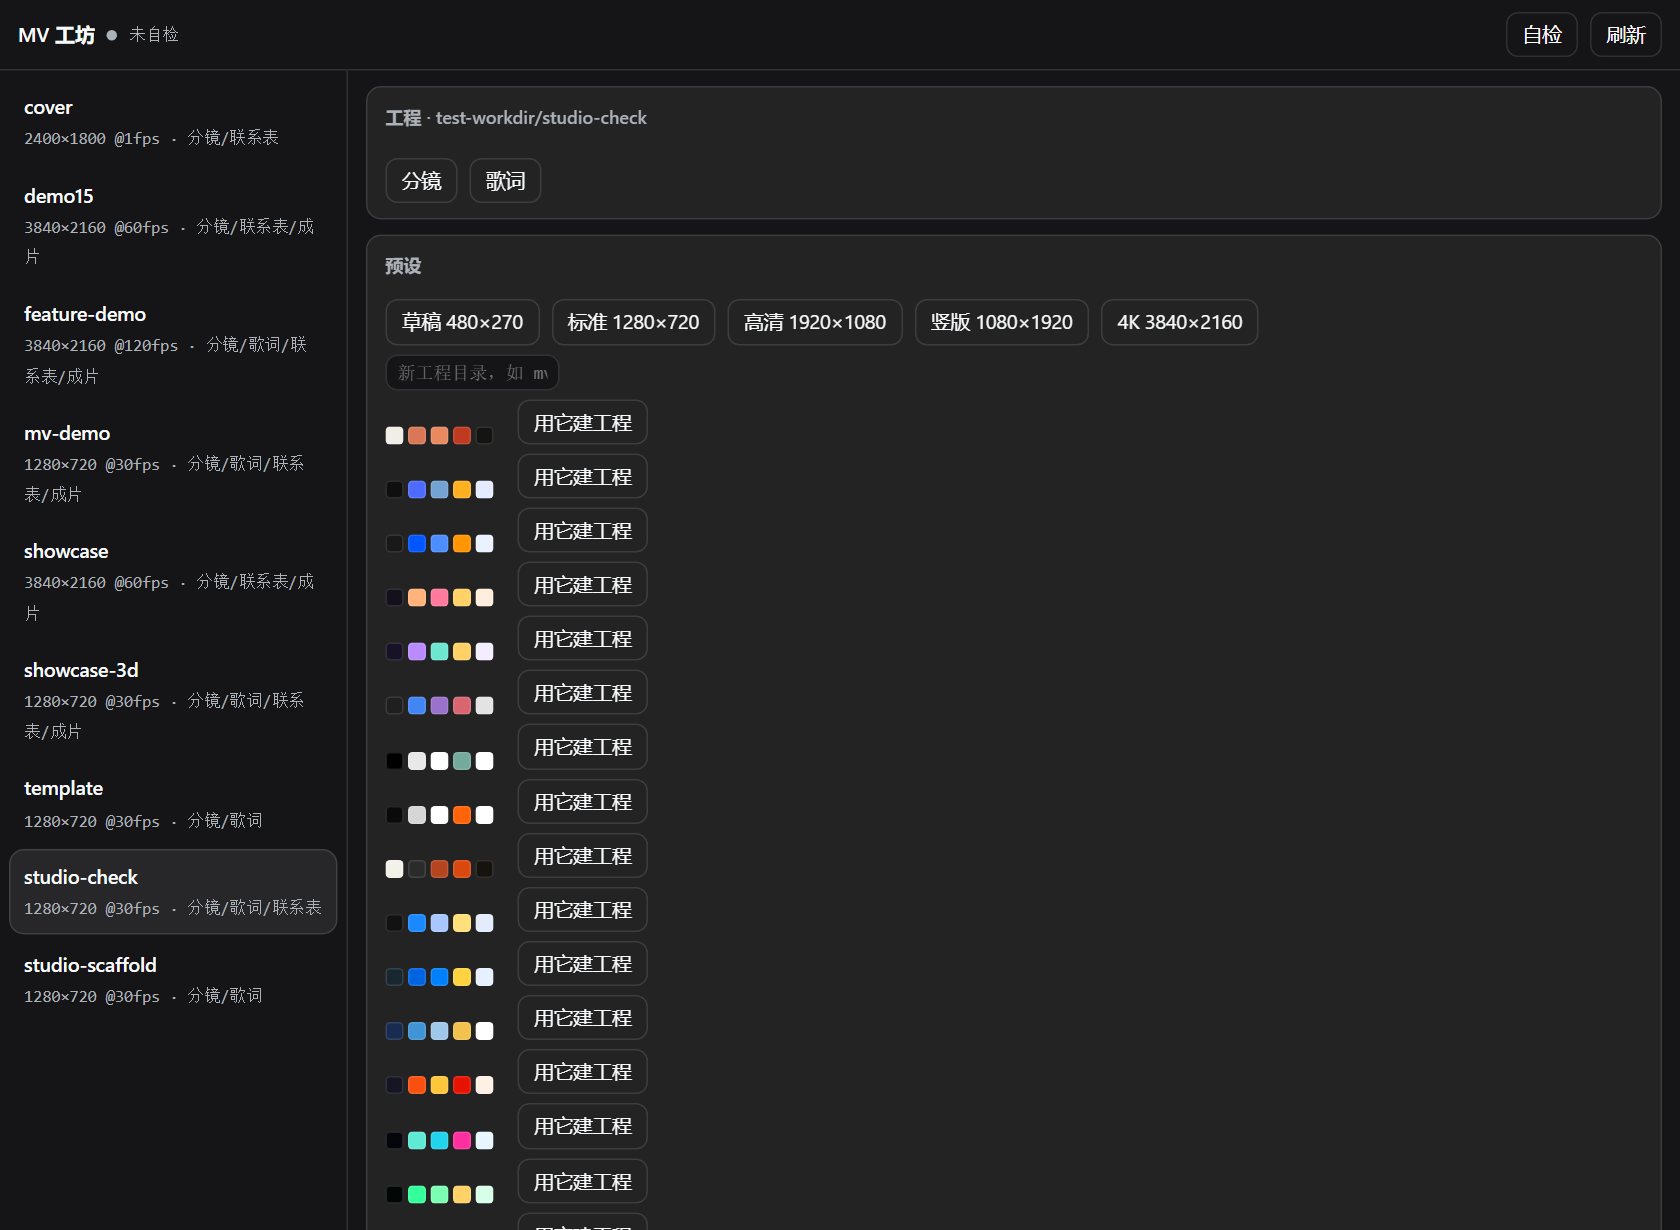
Task: Click the hot pink palette swatch
Action: point(462,1140)
